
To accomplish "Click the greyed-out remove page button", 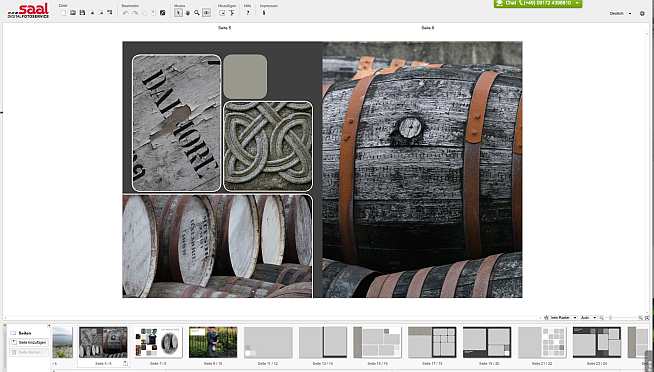I will (x=29, y=352).
